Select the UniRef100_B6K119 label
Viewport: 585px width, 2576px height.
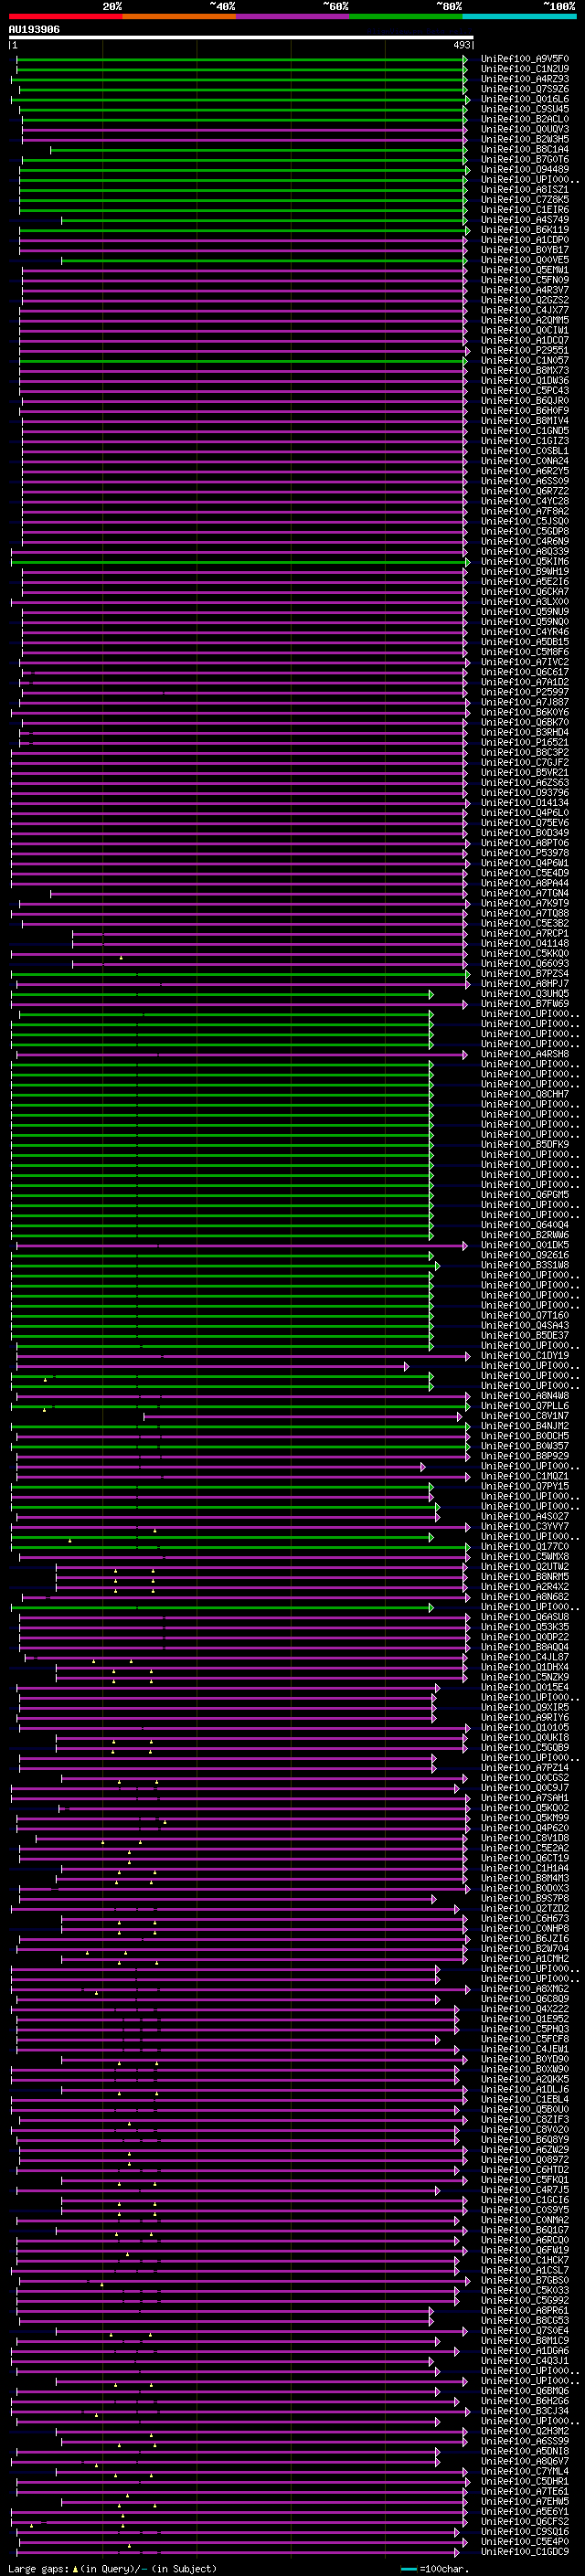coord(525,230)
